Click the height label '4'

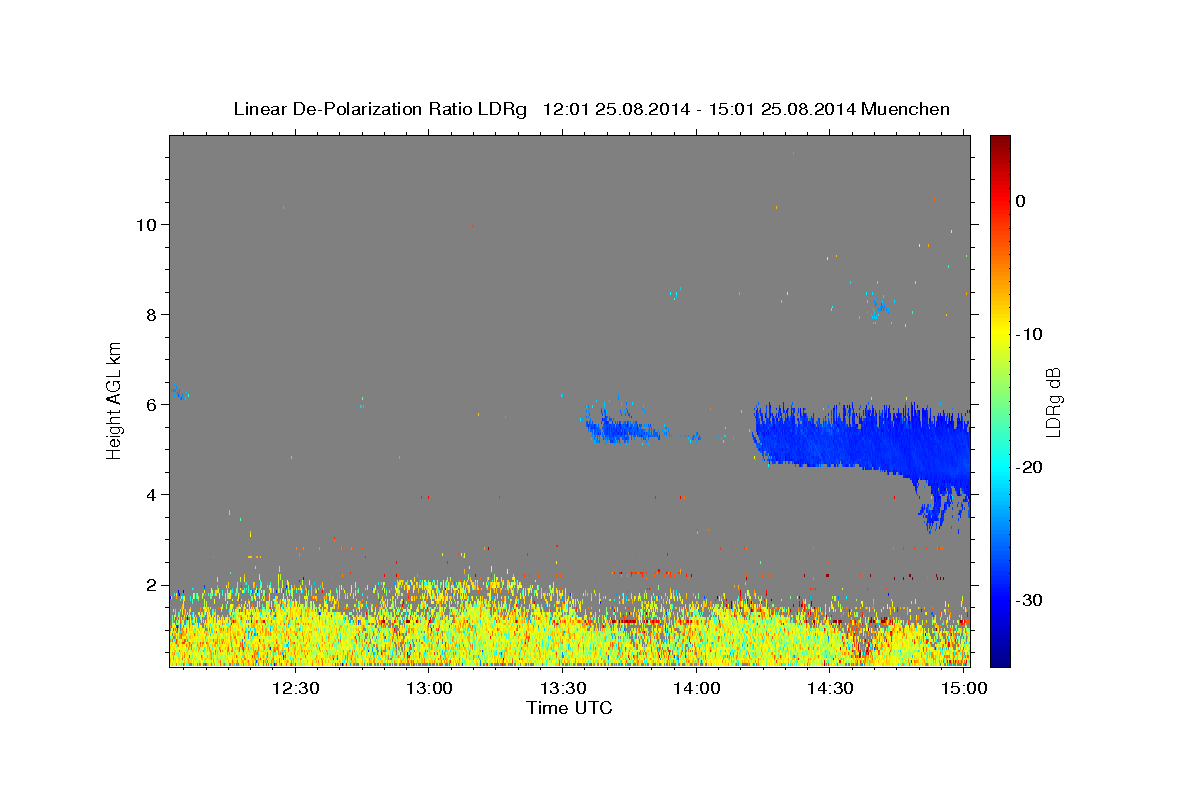point(153,495)
